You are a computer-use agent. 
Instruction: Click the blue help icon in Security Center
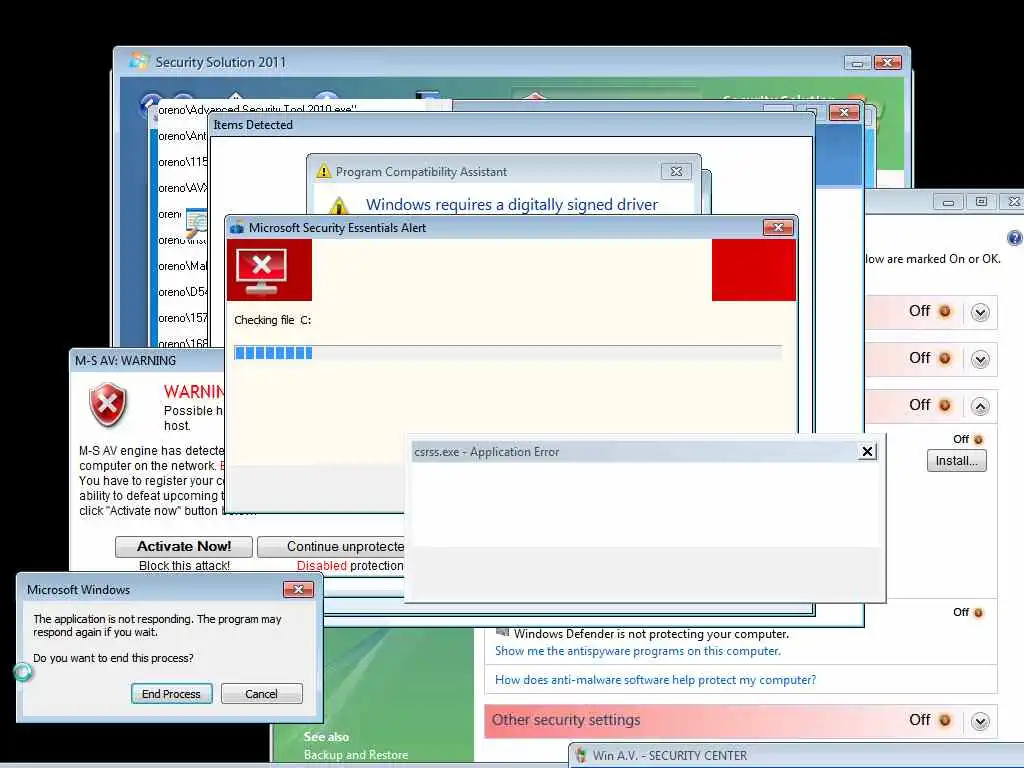click(x=1015, y=238)
